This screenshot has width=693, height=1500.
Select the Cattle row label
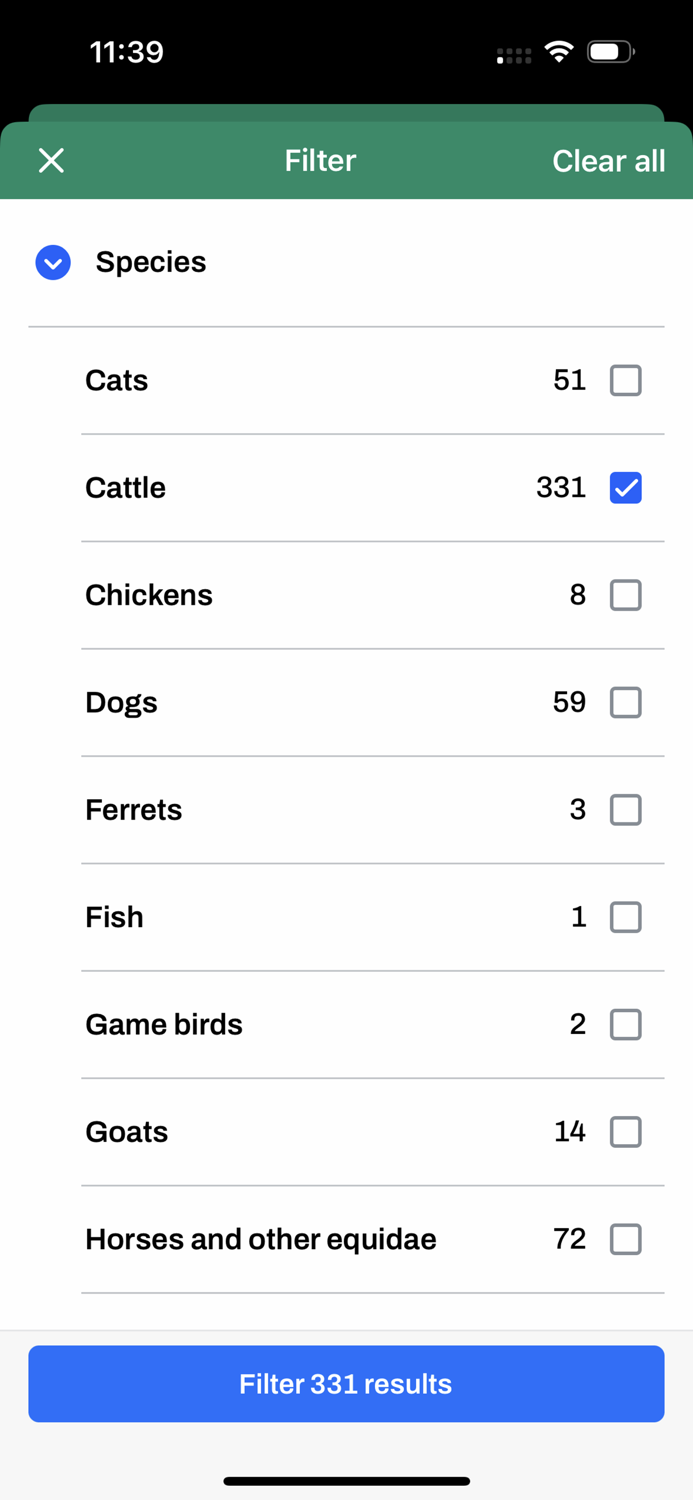pos(126,488)
